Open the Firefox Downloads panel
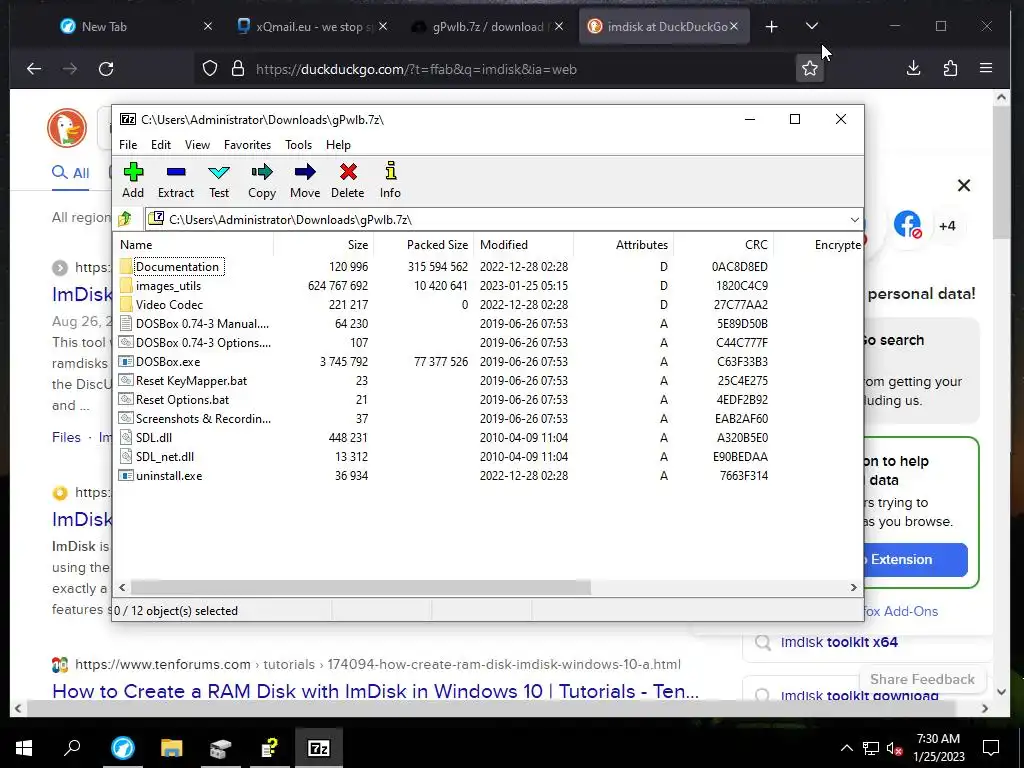The width and height of the screenshot is (1024, 768). 914,68
